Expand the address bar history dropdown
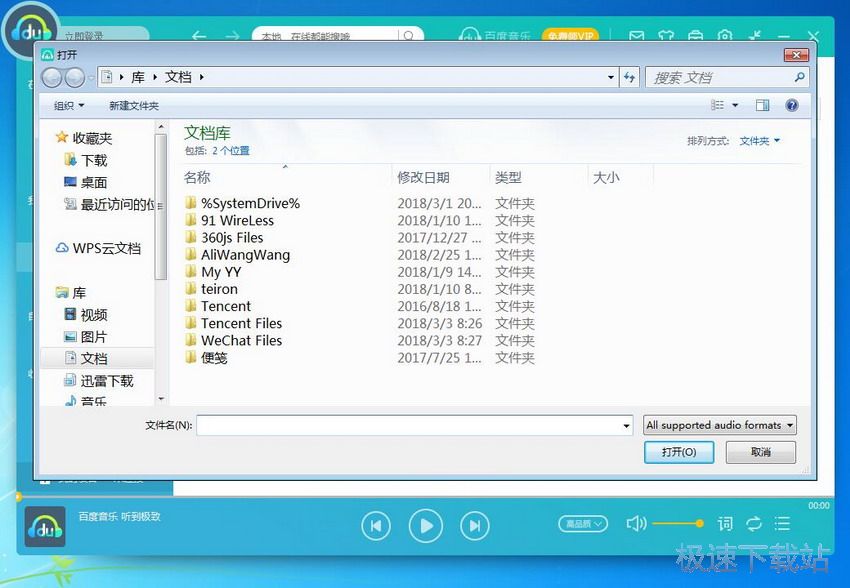Viewport: 850px width, 588px height. [611, 77]
